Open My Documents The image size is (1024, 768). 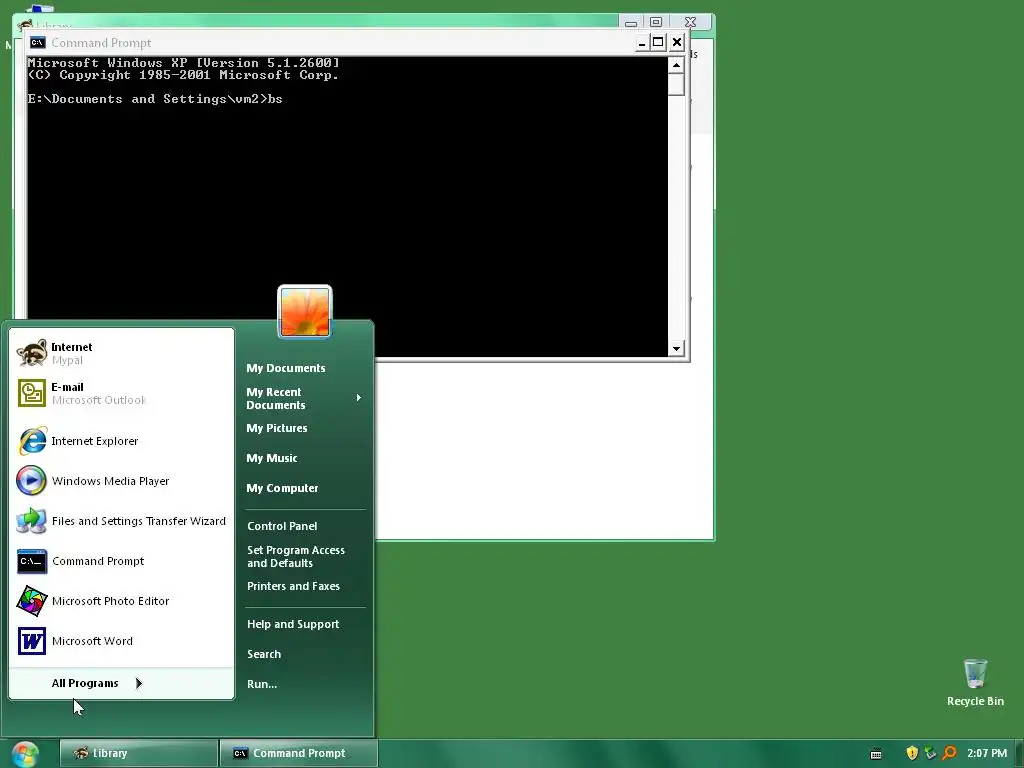click(285, 368)
